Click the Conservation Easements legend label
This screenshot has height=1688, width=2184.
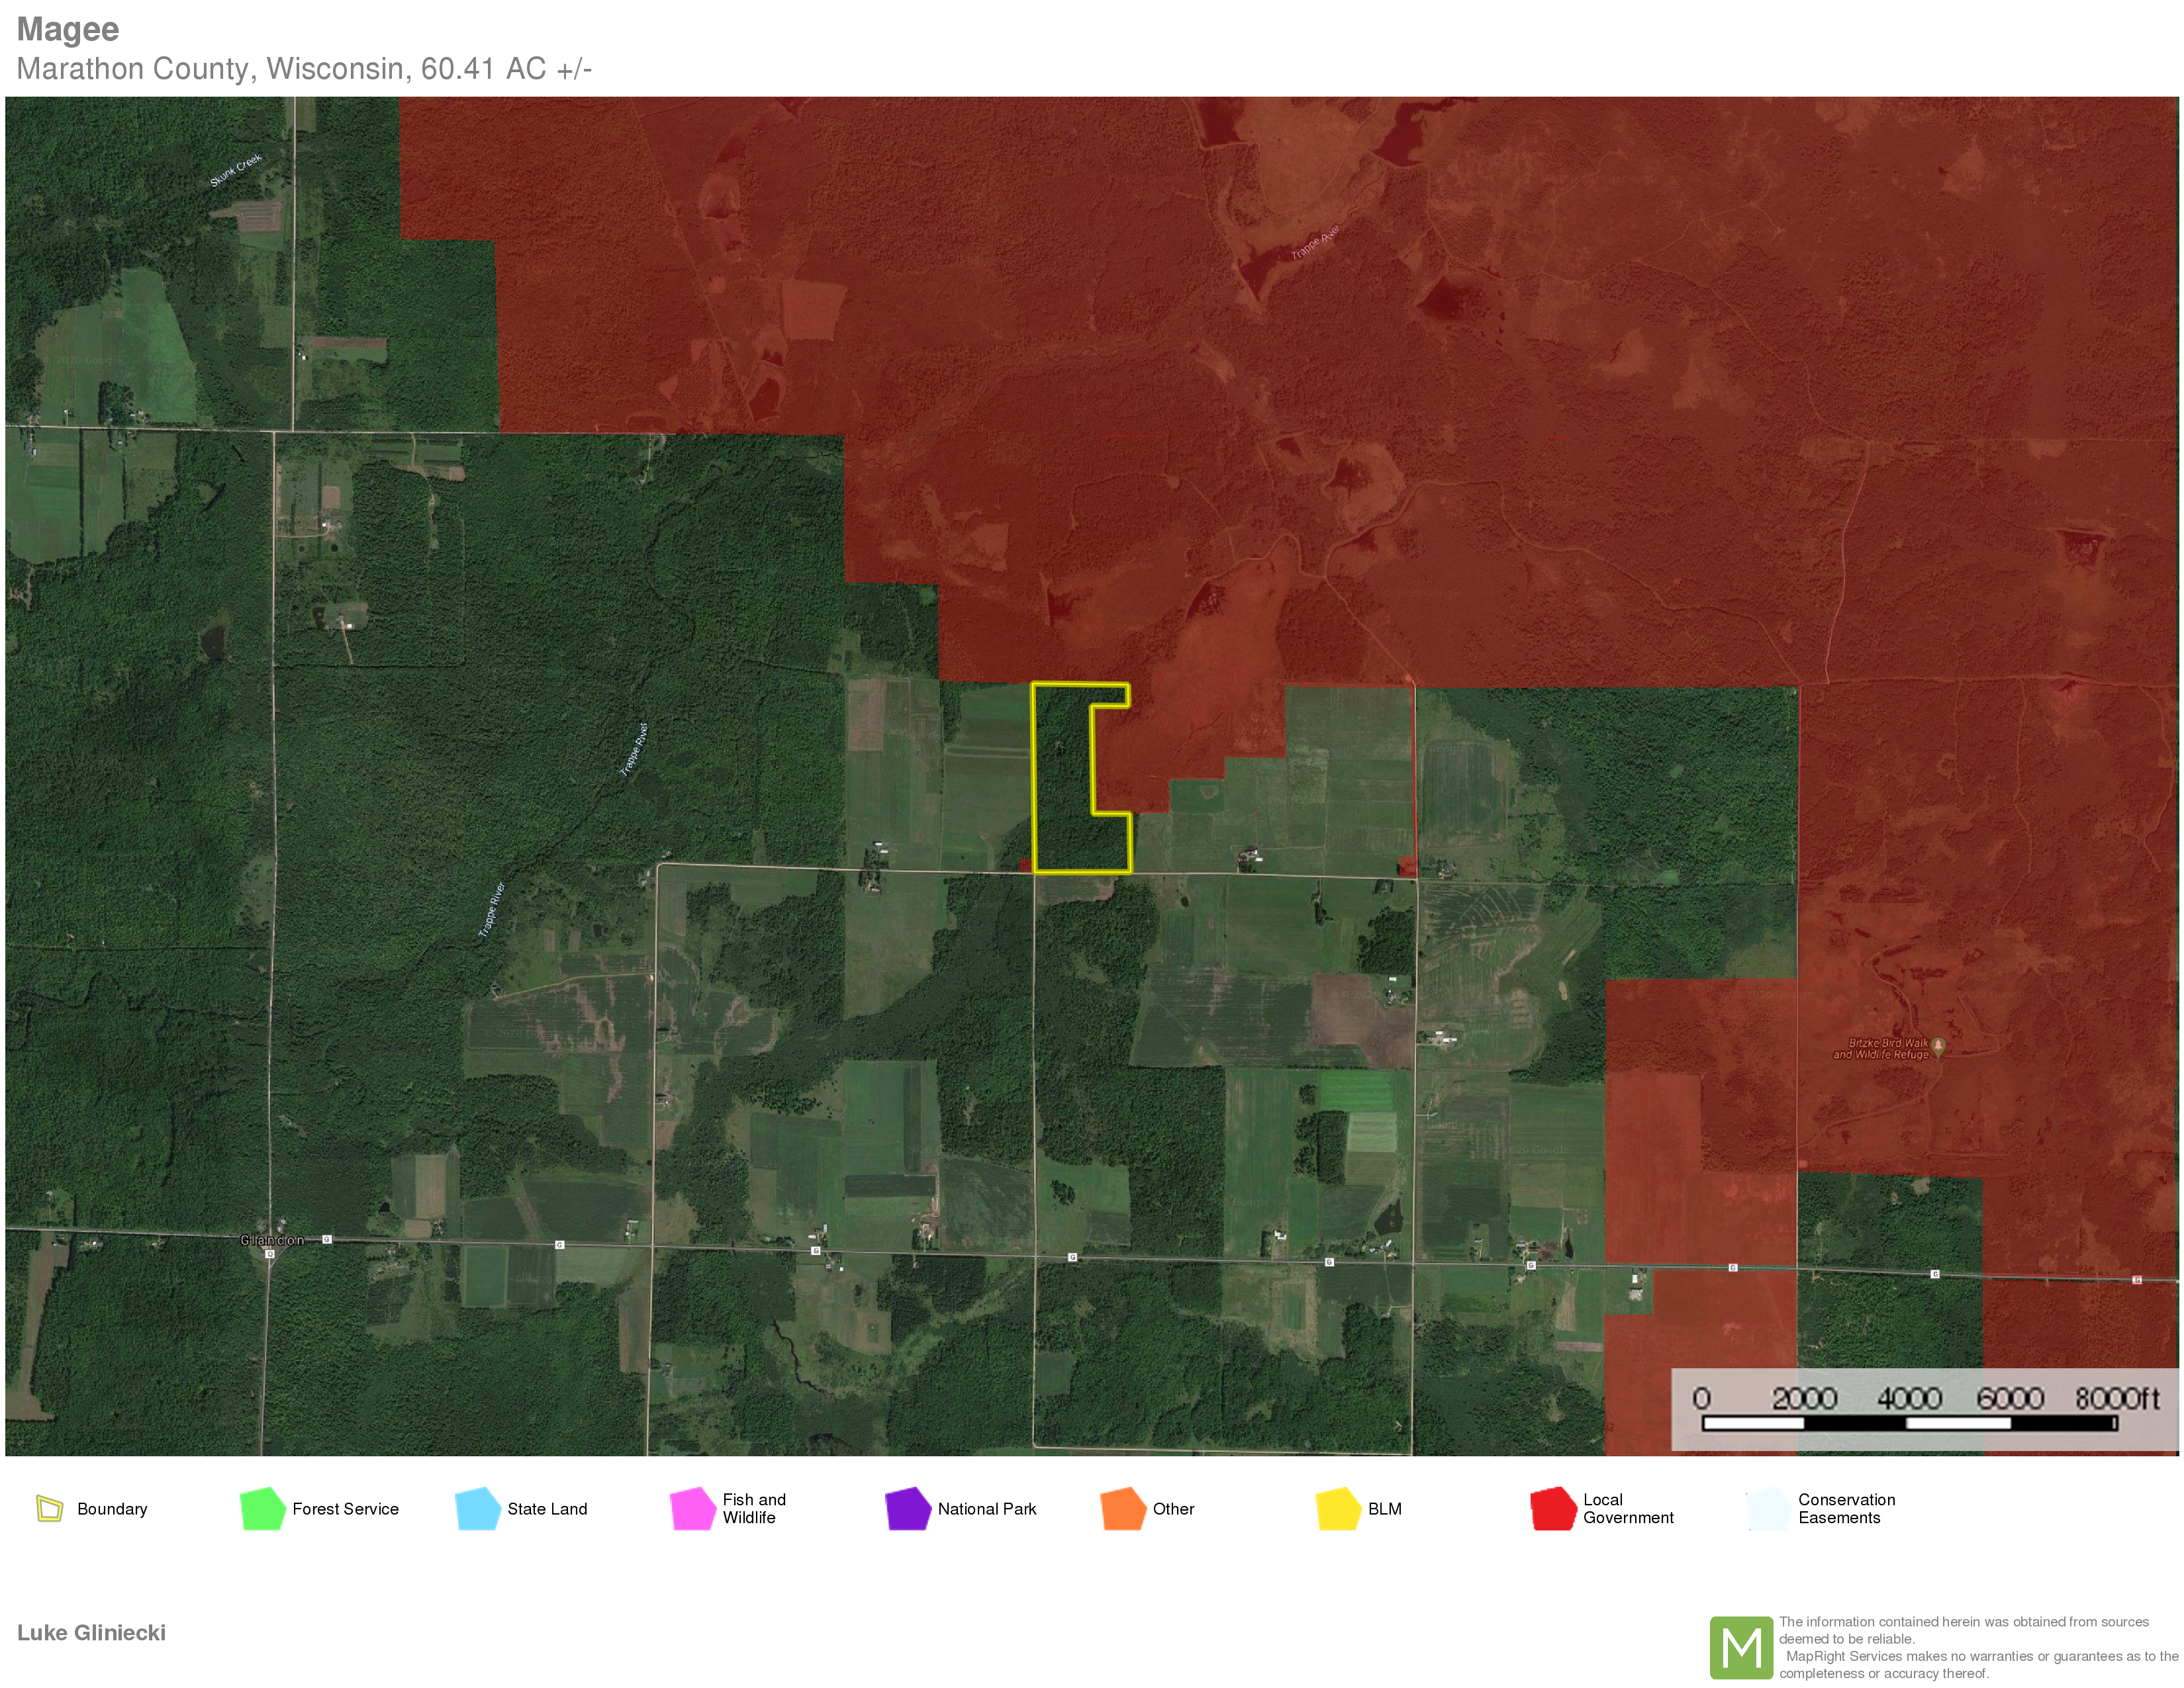[1846, 1508]
